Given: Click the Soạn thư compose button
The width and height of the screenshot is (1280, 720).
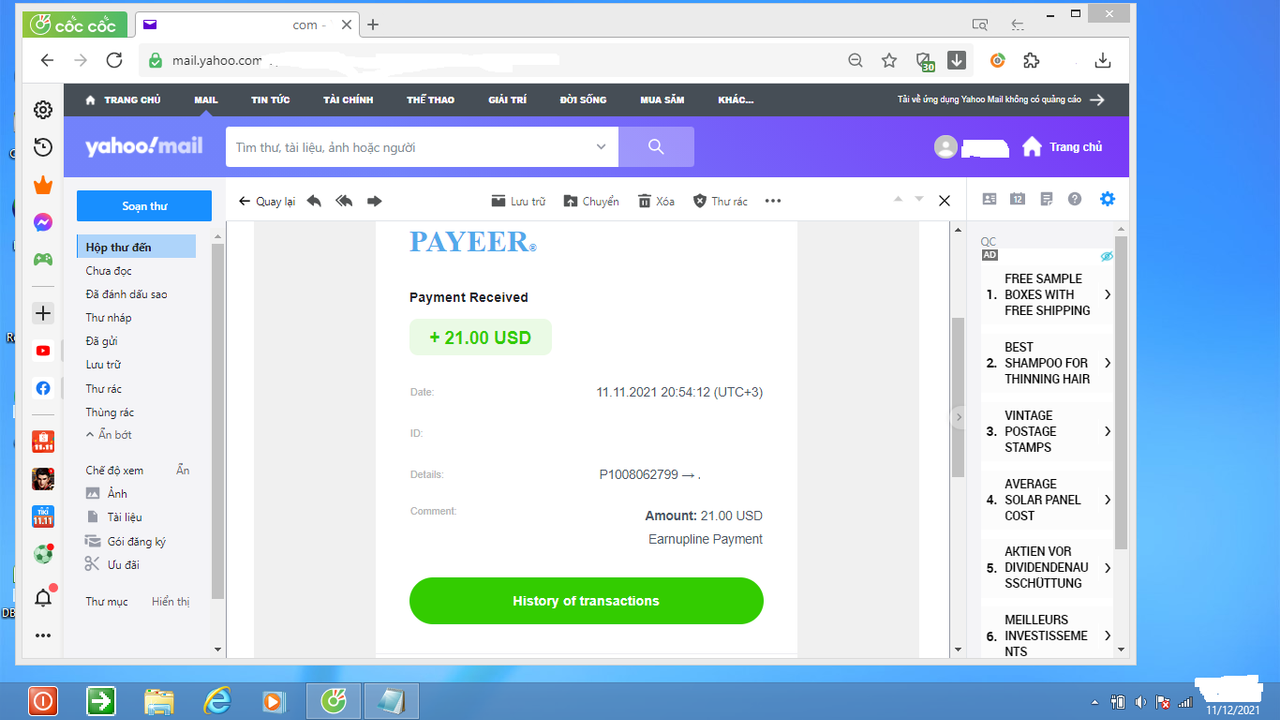Looking at the screenshot, I should click(144, 206).
